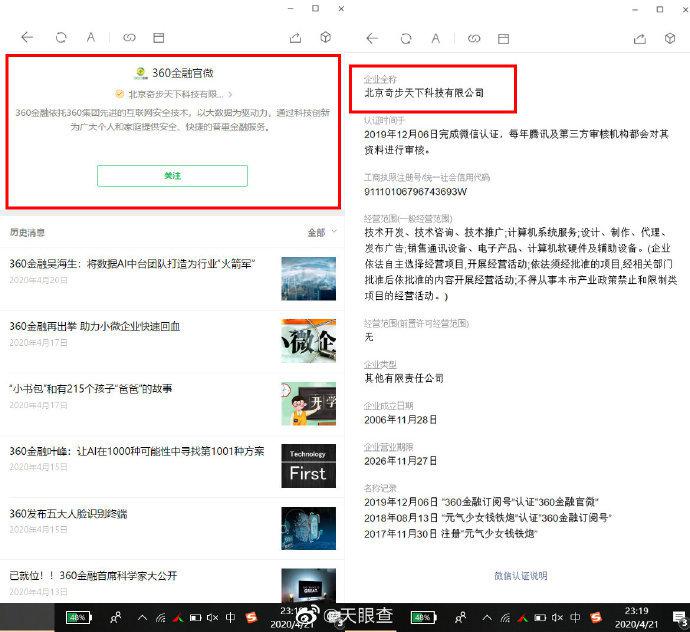Click left taskbar battery 48% indicator
690x632 pixels.
[78, 618]
